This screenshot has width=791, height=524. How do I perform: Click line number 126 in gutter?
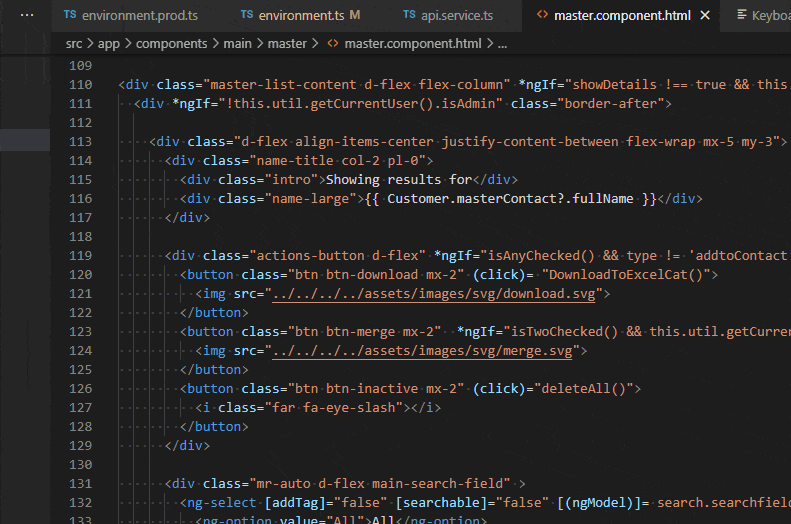coord(80,389)
